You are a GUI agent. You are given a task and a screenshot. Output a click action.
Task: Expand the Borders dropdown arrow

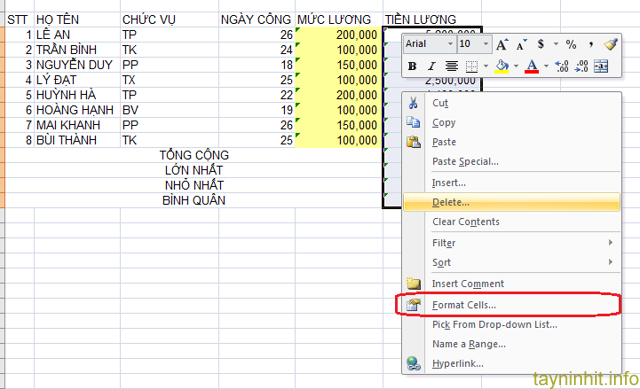click(486, 66)
